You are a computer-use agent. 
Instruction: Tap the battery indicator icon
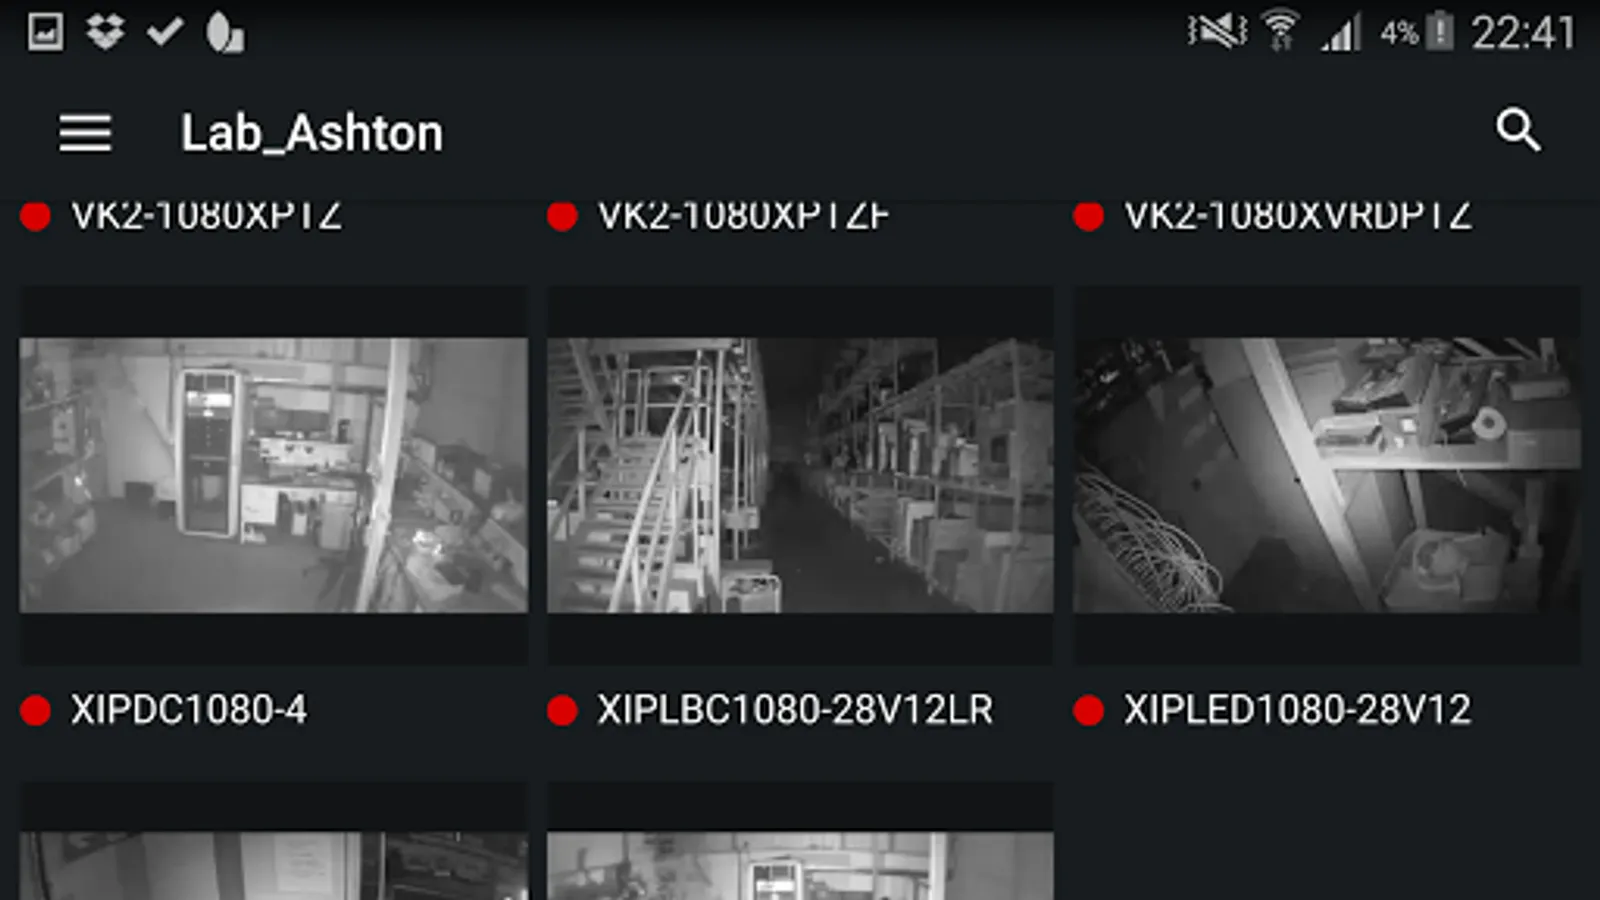pos(1440,31)
